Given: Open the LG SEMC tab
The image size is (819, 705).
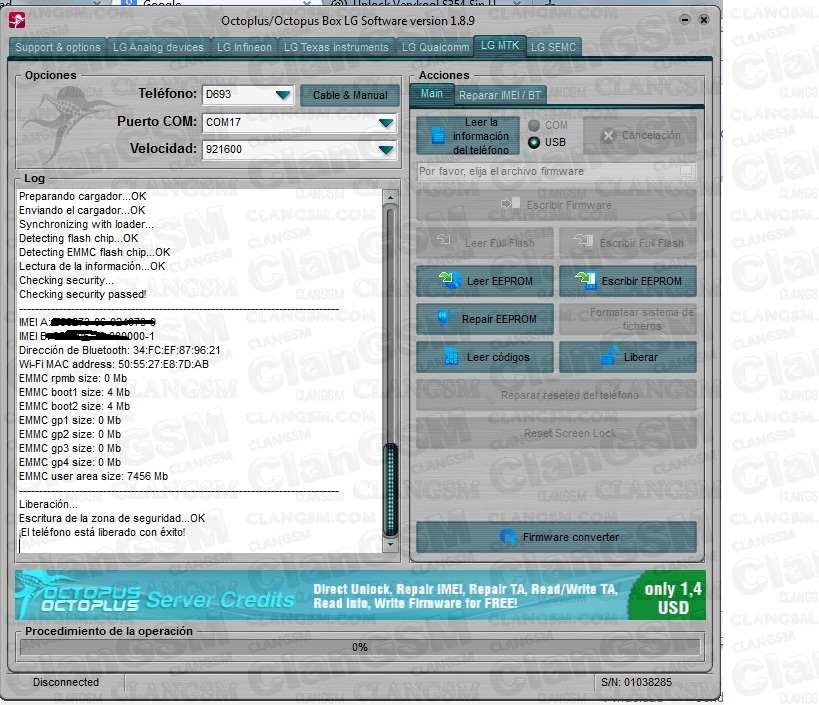Looking at the screenshot, I should tap(553, 48).
